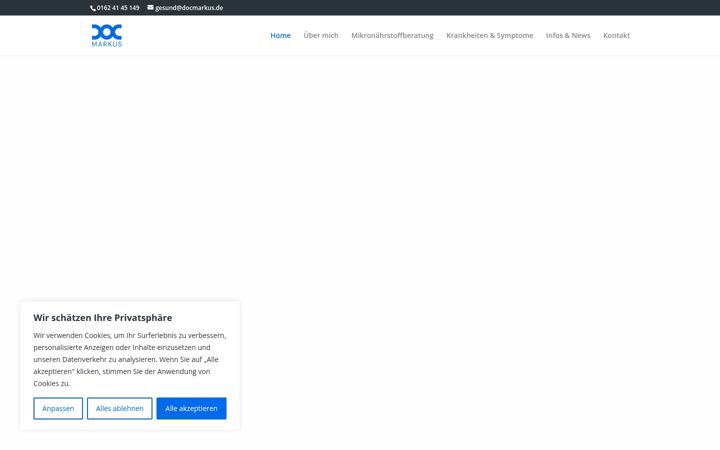Click the cookie text starting "Wir verwenden Cookies"
This screenshot has width=720, height=450.
coord(129,359)
